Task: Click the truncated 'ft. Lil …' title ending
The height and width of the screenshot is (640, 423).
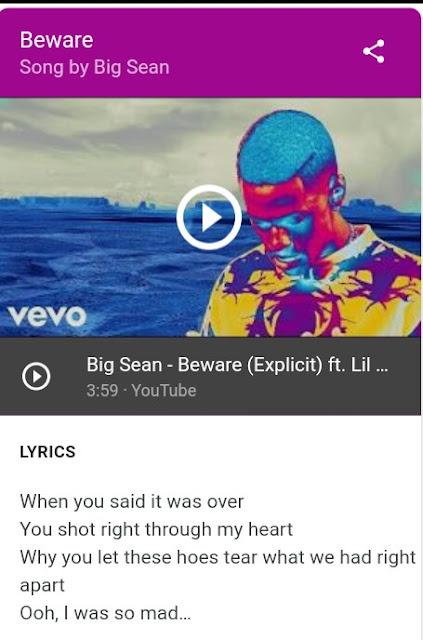Action: click(x=358, y=364)
